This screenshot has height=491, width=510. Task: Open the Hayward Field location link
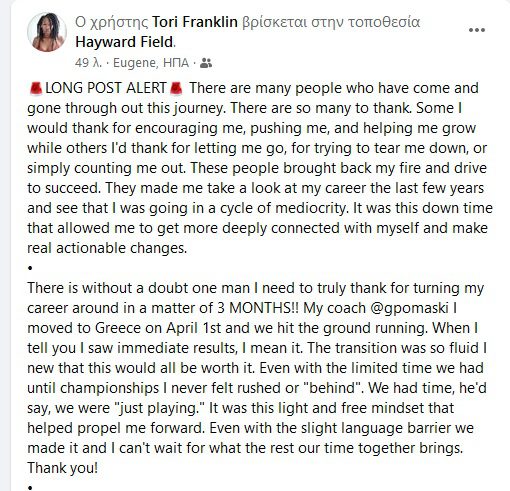click(124, 42)
